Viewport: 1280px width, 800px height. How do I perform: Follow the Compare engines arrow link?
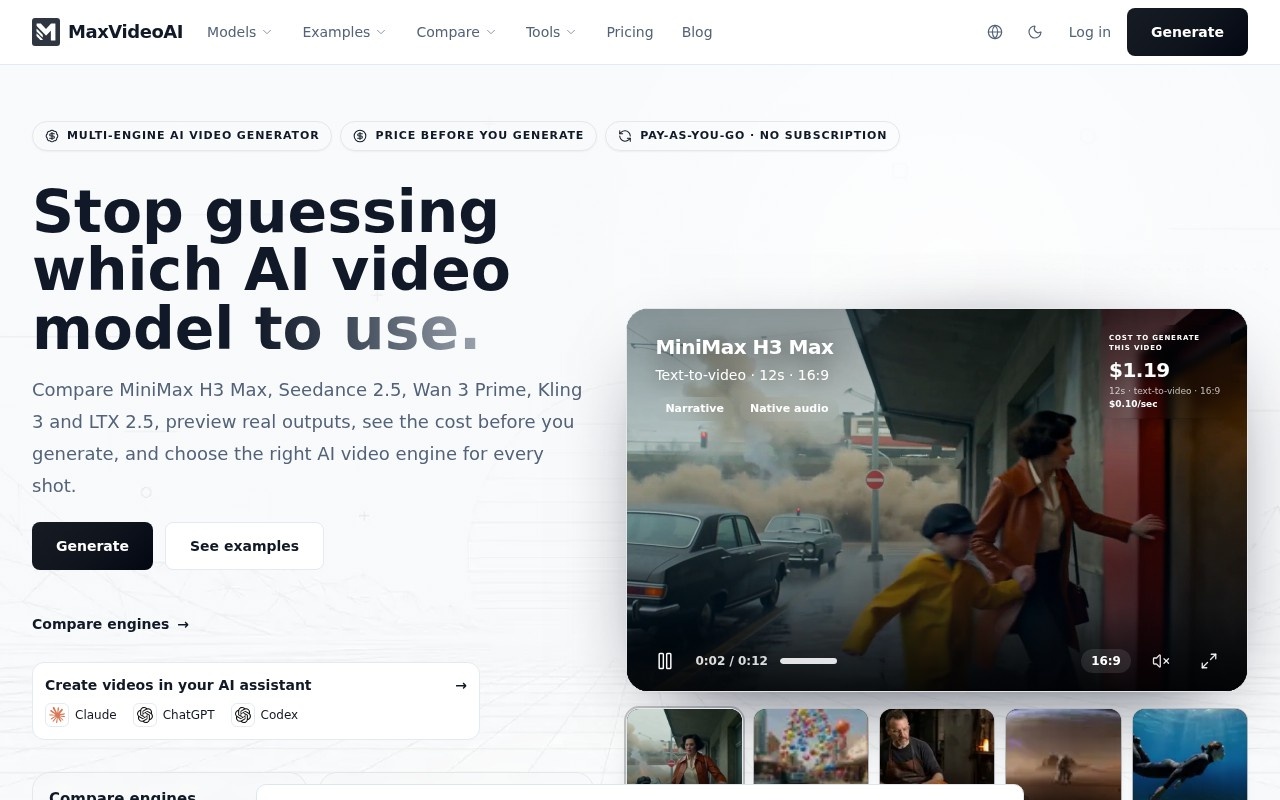click(x=110, y=624)
